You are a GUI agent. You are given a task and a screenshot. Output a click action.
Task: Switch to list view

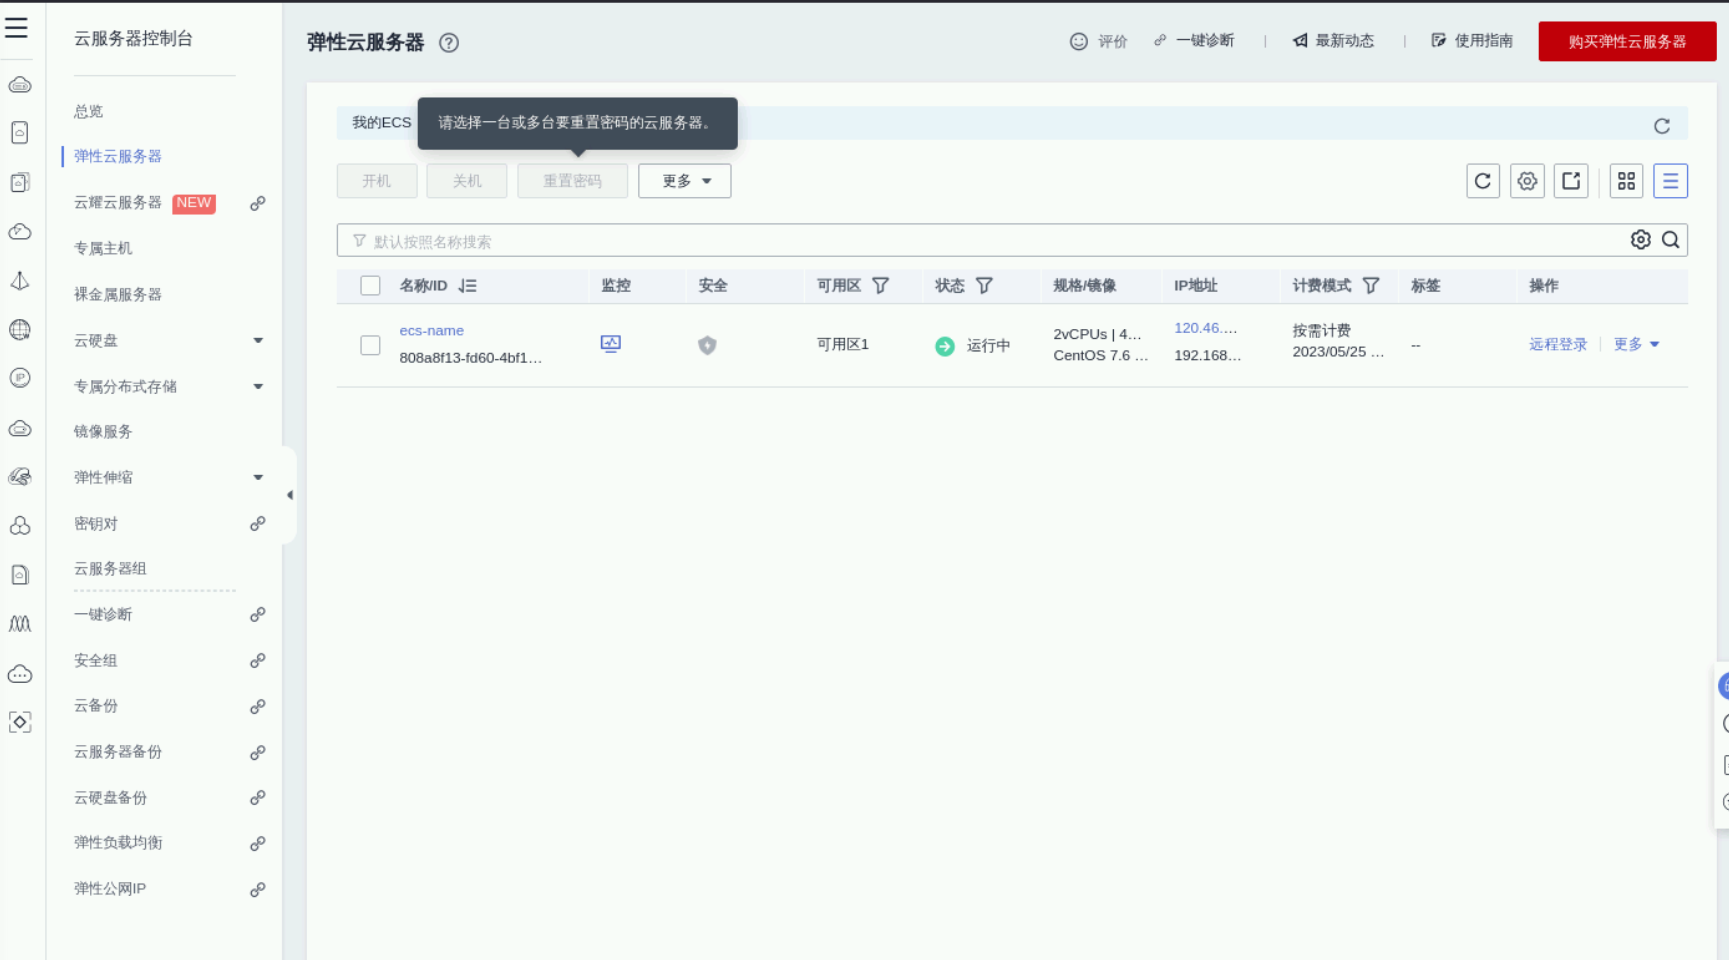[1671, 181]
